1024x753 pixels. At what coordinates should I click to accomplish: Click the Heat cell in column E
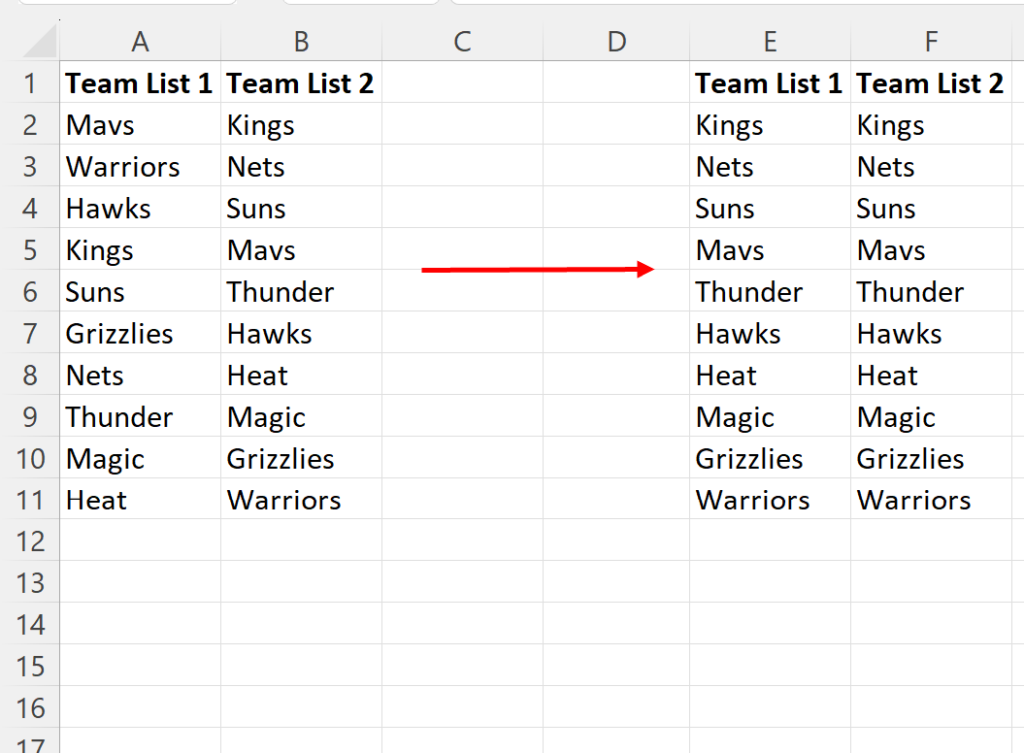[x=770, y=375]
